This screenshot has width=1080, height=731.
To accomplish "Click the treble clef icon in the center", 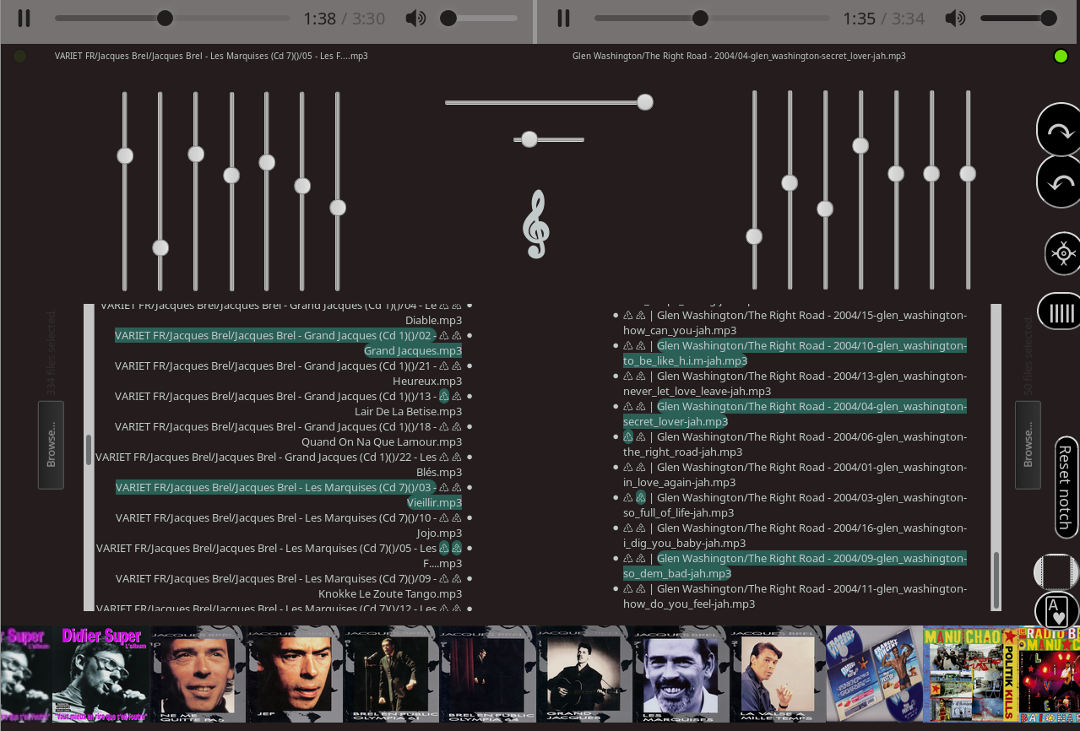I will (536, 225).
